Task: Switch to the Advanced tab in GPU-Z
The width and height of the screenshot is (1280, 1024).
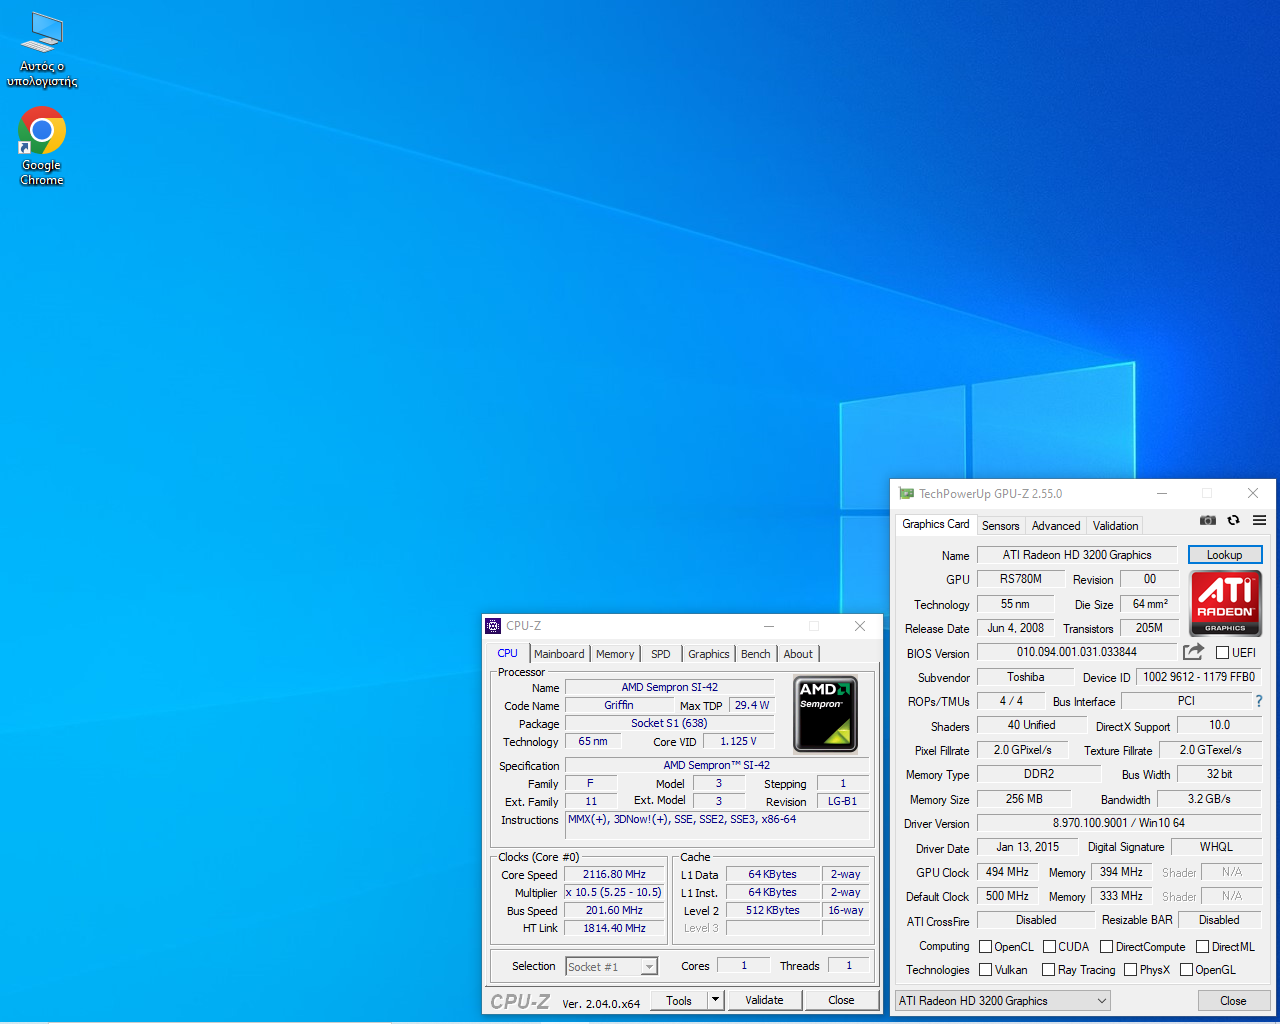Action: click(x=1056, y=526)
